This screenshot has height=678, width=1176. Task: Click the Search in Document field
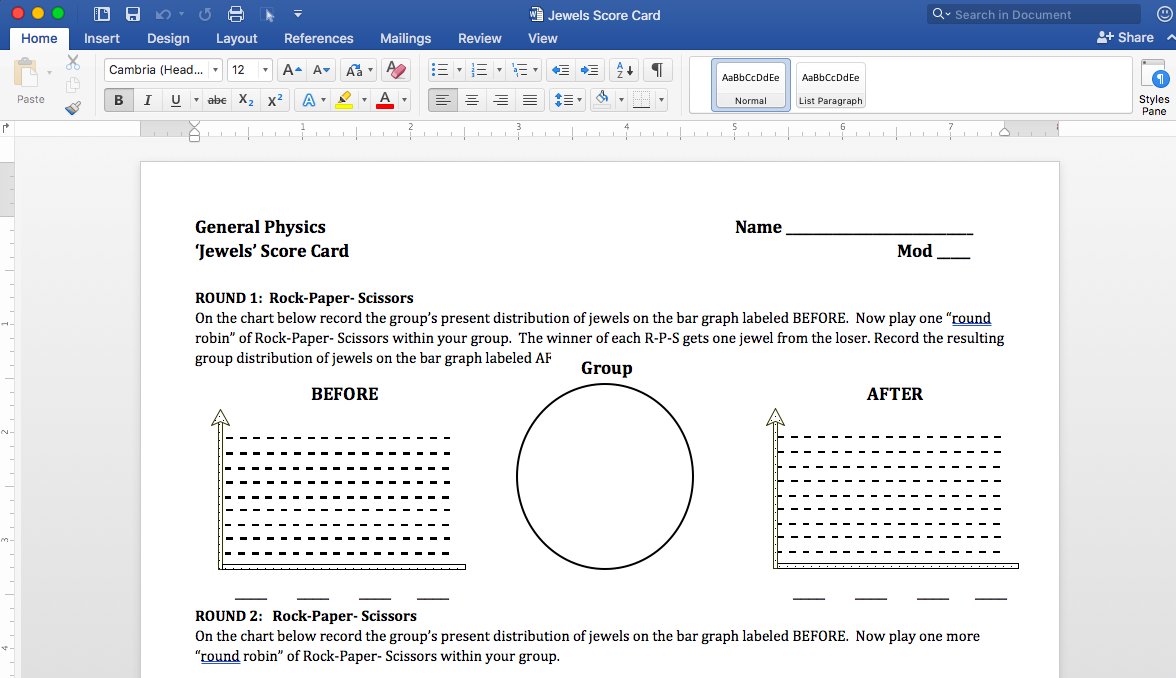1034,14
